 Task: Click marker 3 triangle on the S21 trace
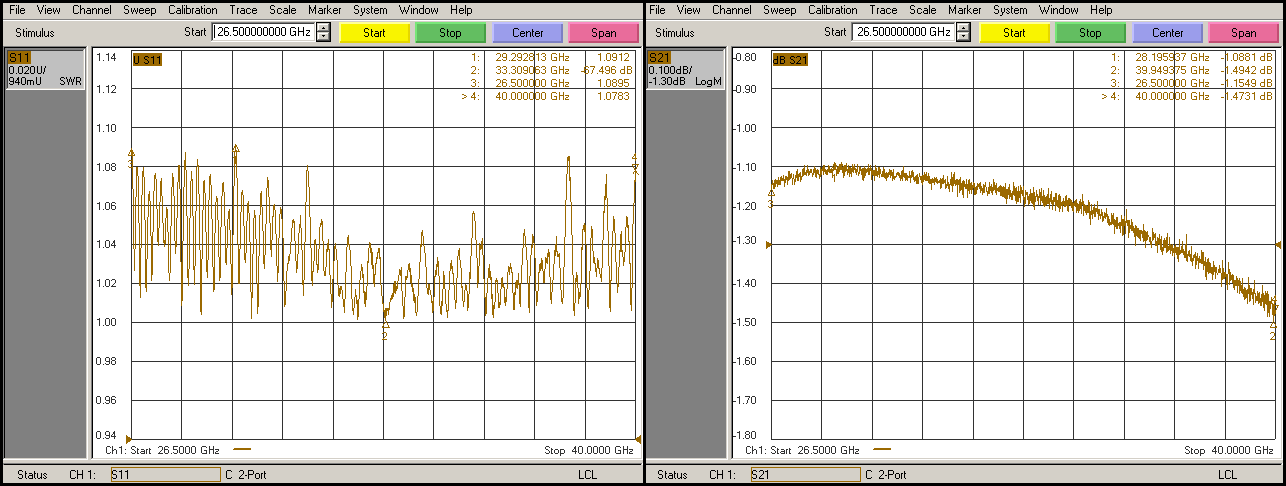pos(771,194)
